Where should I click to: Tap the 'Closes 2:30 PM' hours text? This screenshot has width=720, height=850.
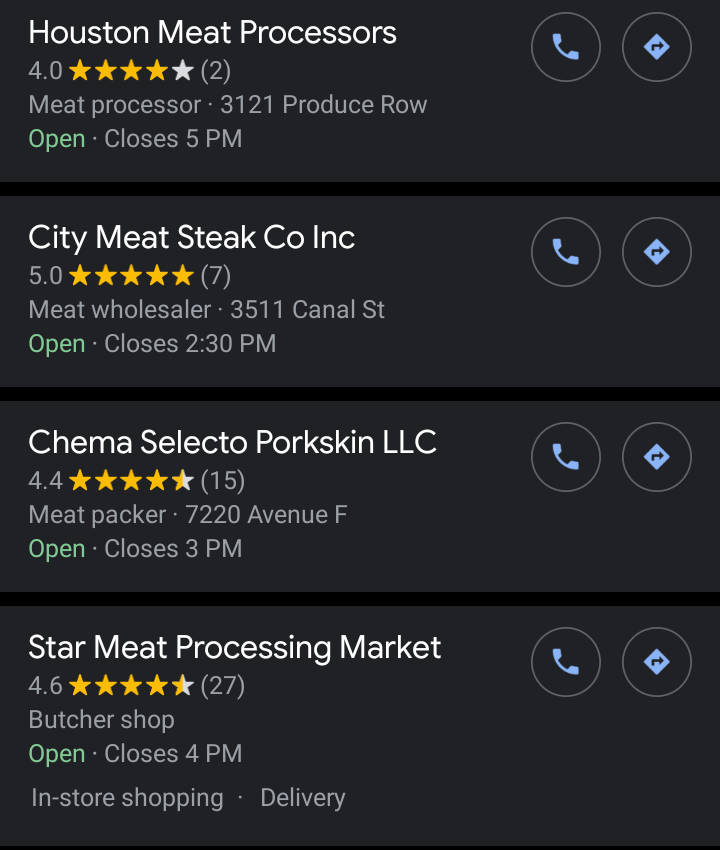click(x=190, y=344)
